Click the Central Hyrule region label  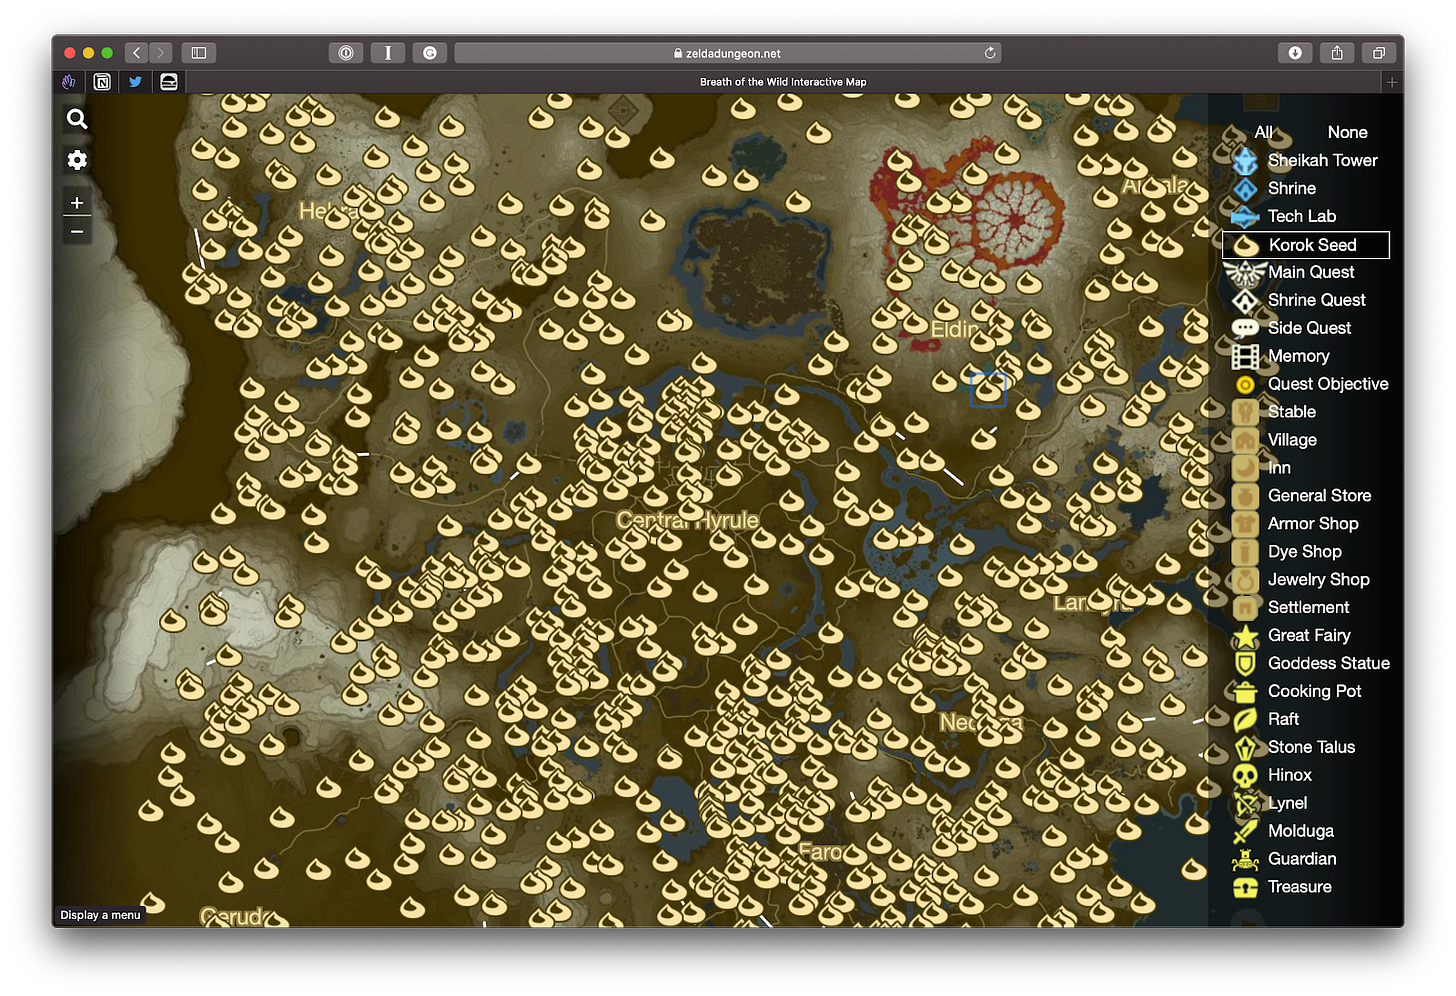(x=687, y=521)
